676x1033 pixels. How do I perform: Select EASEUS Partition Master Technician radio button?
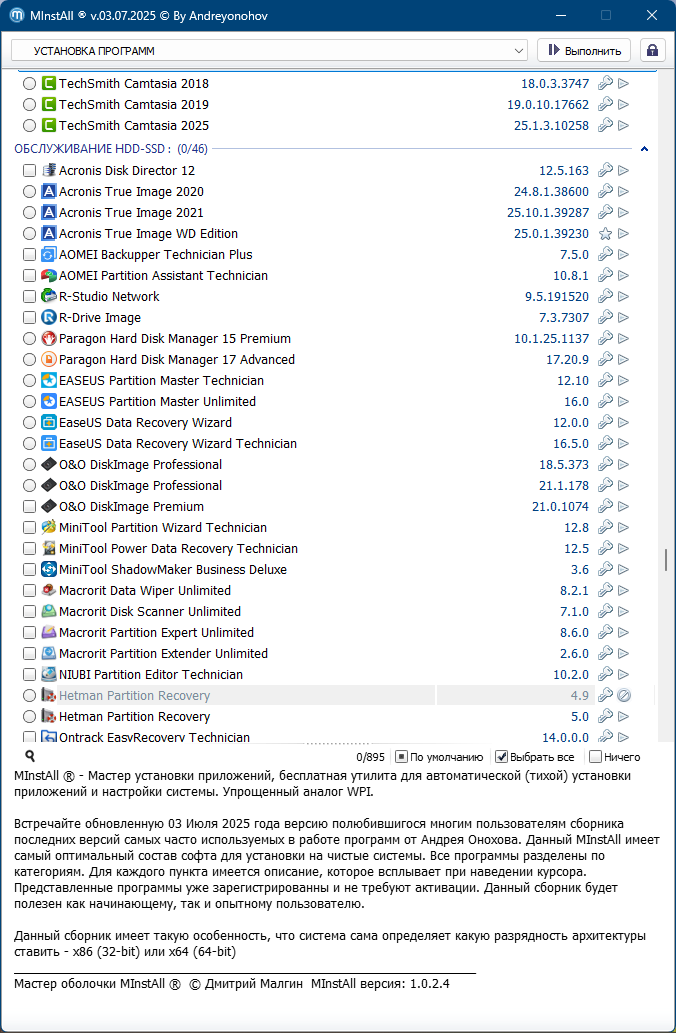pyautogui.click(x=29, y=381)
